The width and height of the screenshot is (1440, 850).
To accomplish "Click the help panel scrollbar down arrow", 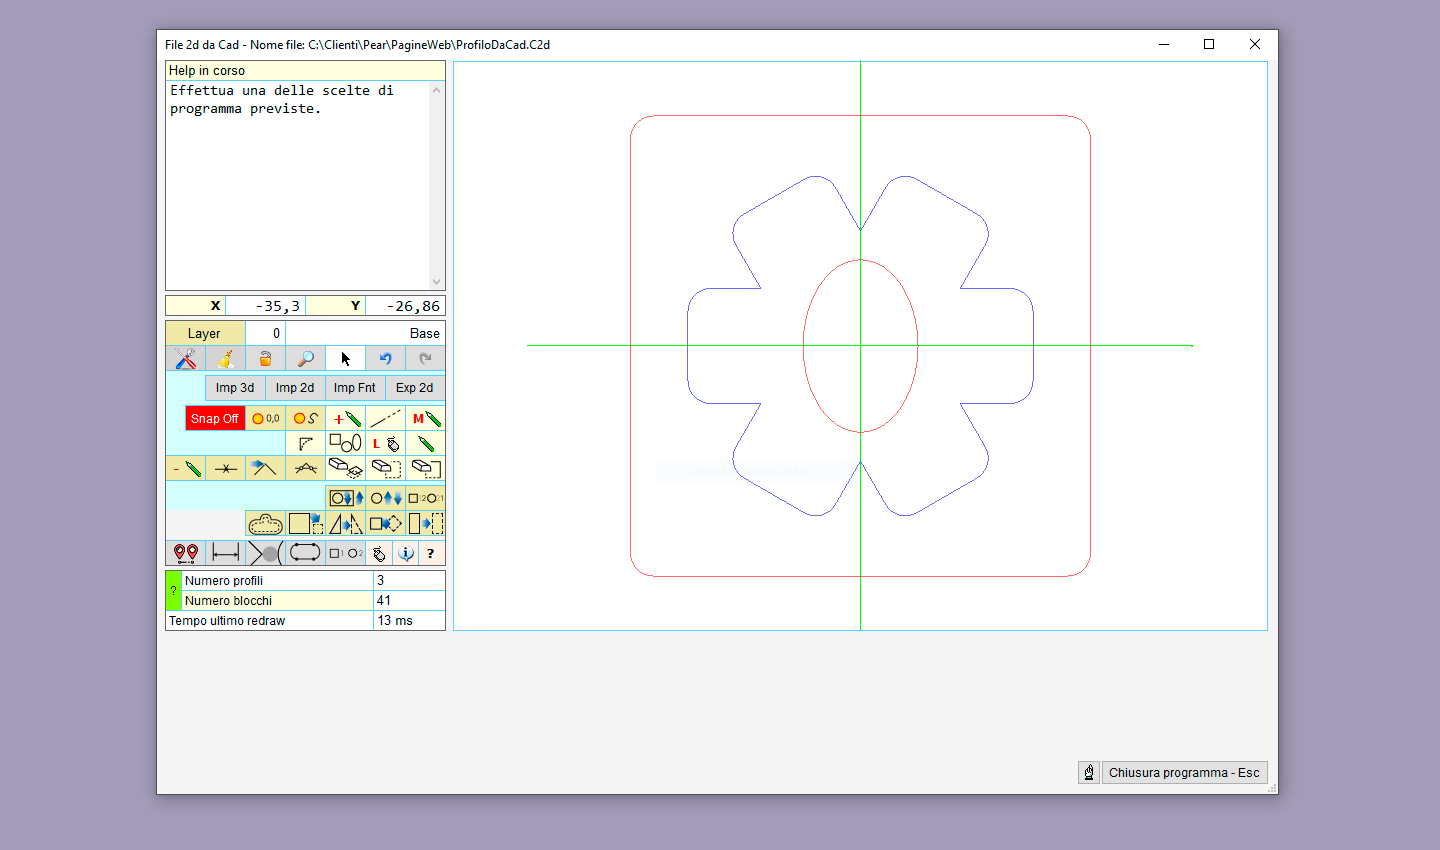I will (436, 282).
